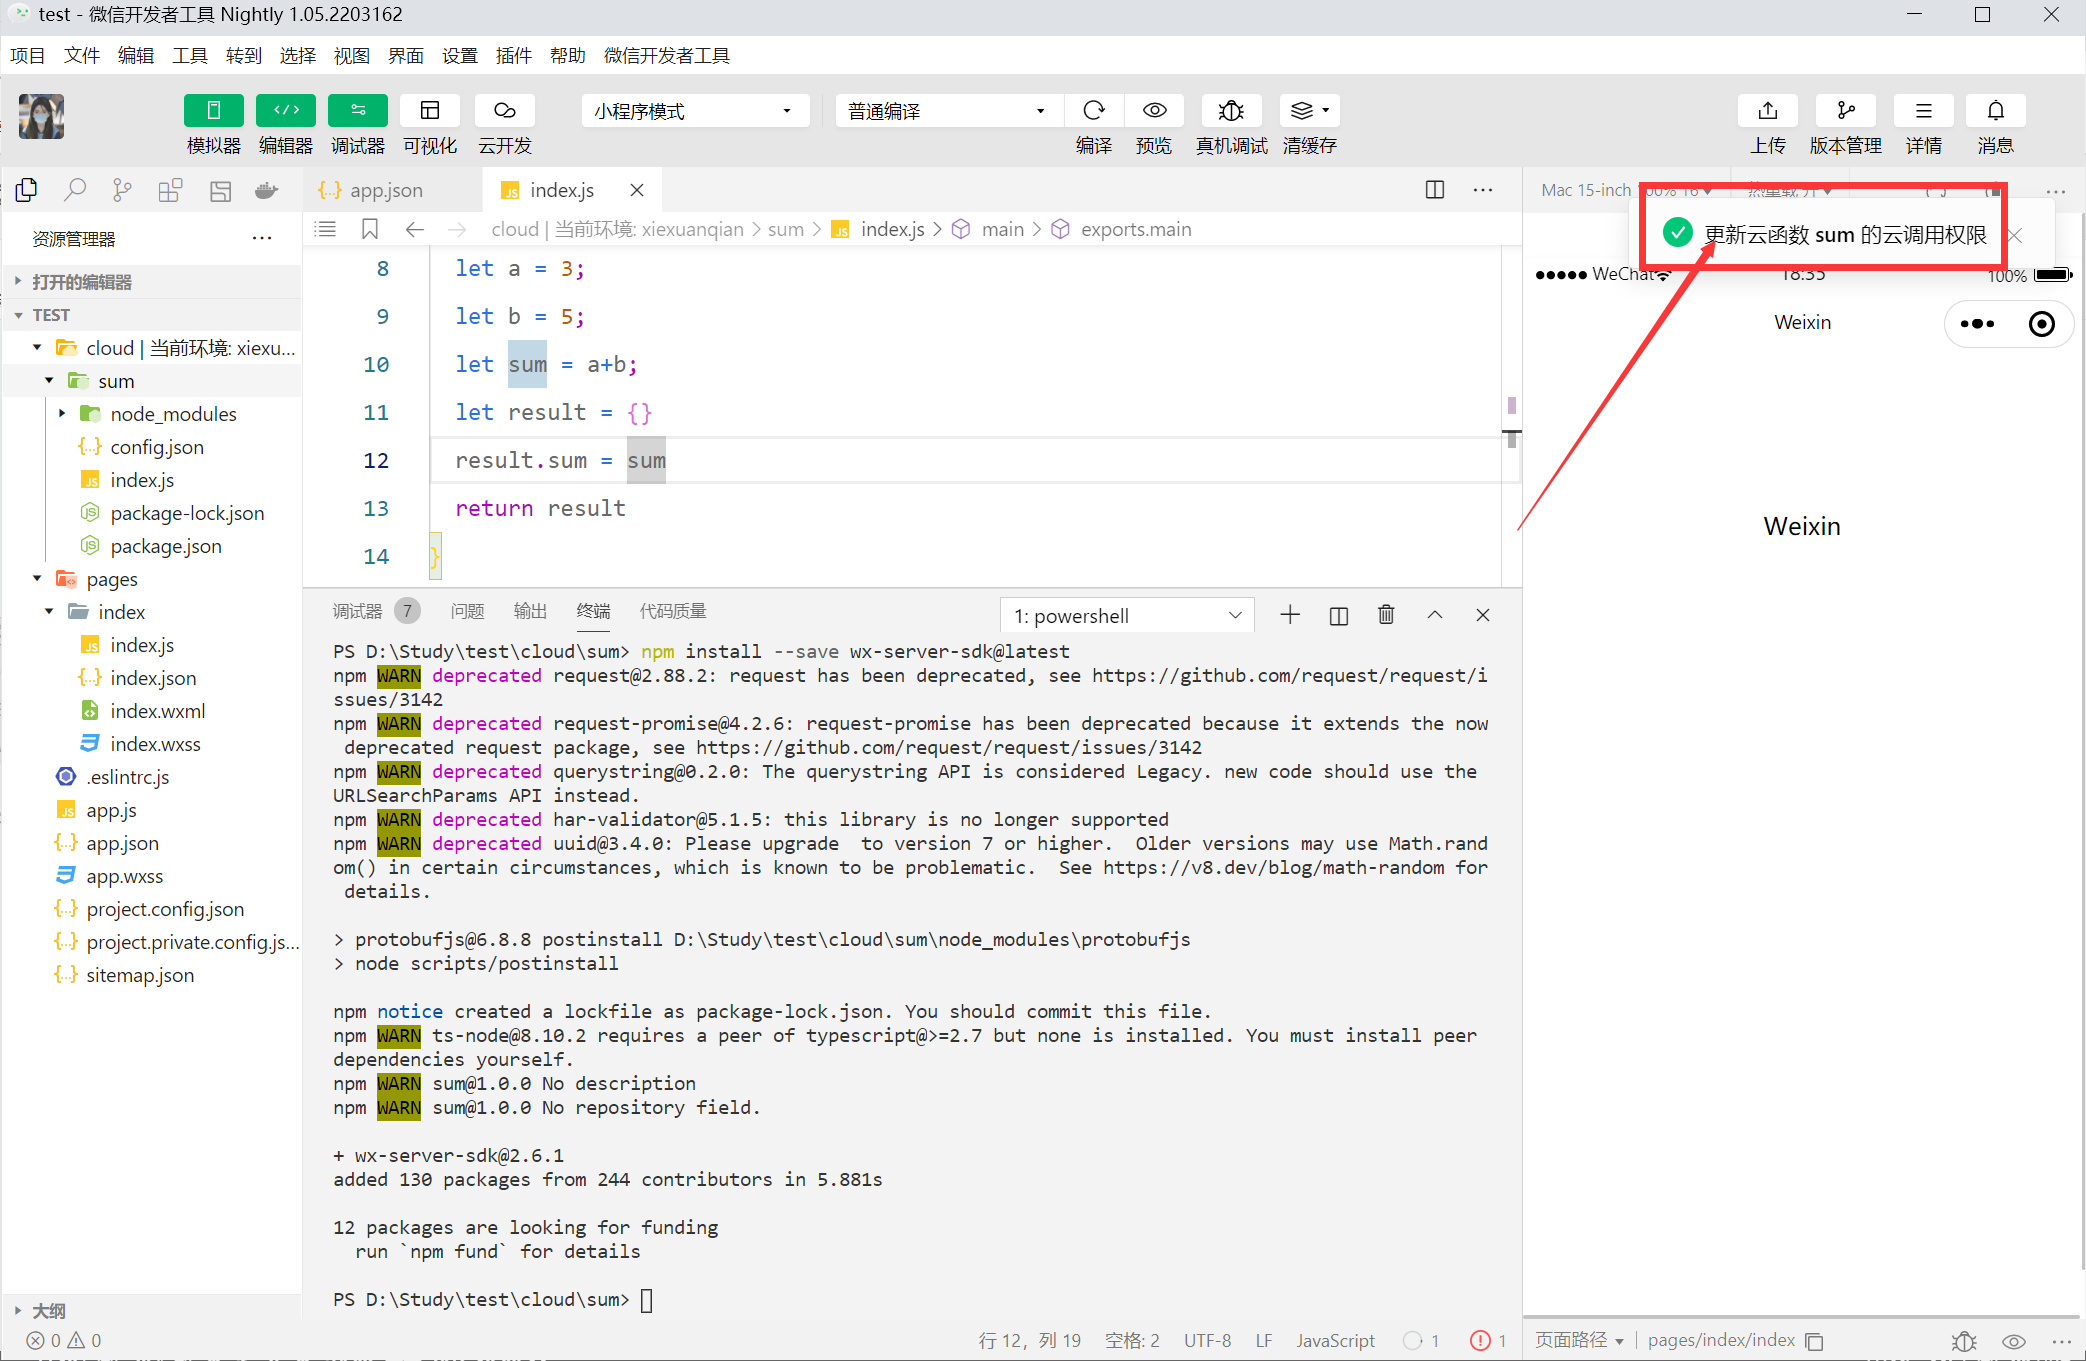Click the 上传 upload icon

pos(1768,110)
